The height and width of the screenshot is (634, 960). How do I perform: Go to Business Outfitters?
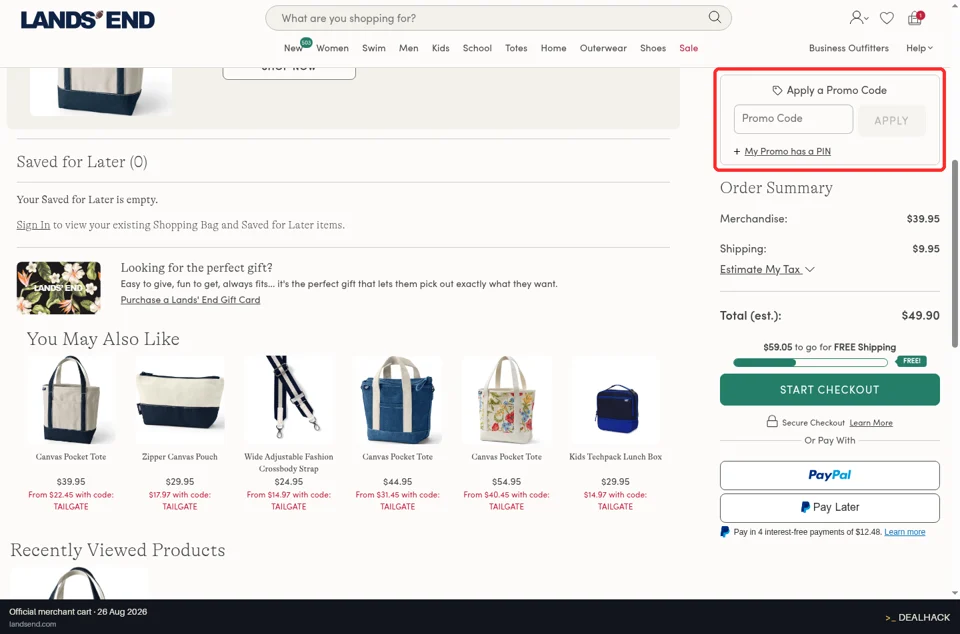pyautogui.click(x=849, y=48)
